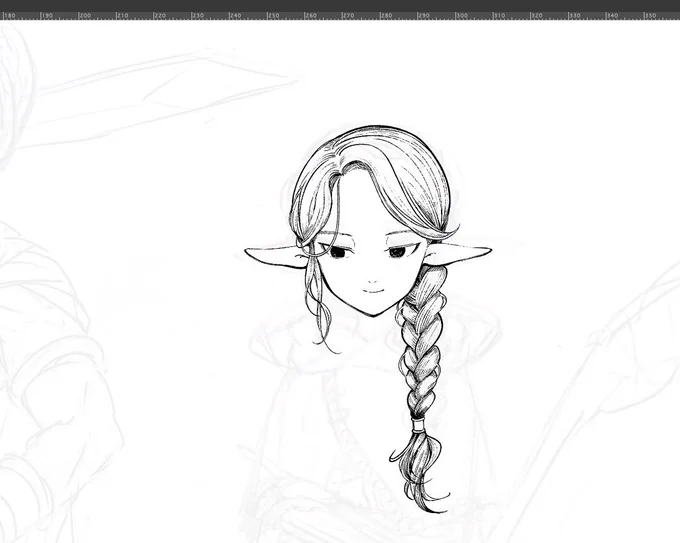The height and width of the screenshot is (543, 680).
Task: Click the 270 mark on the ruler
Action: (x=348, y=16)
